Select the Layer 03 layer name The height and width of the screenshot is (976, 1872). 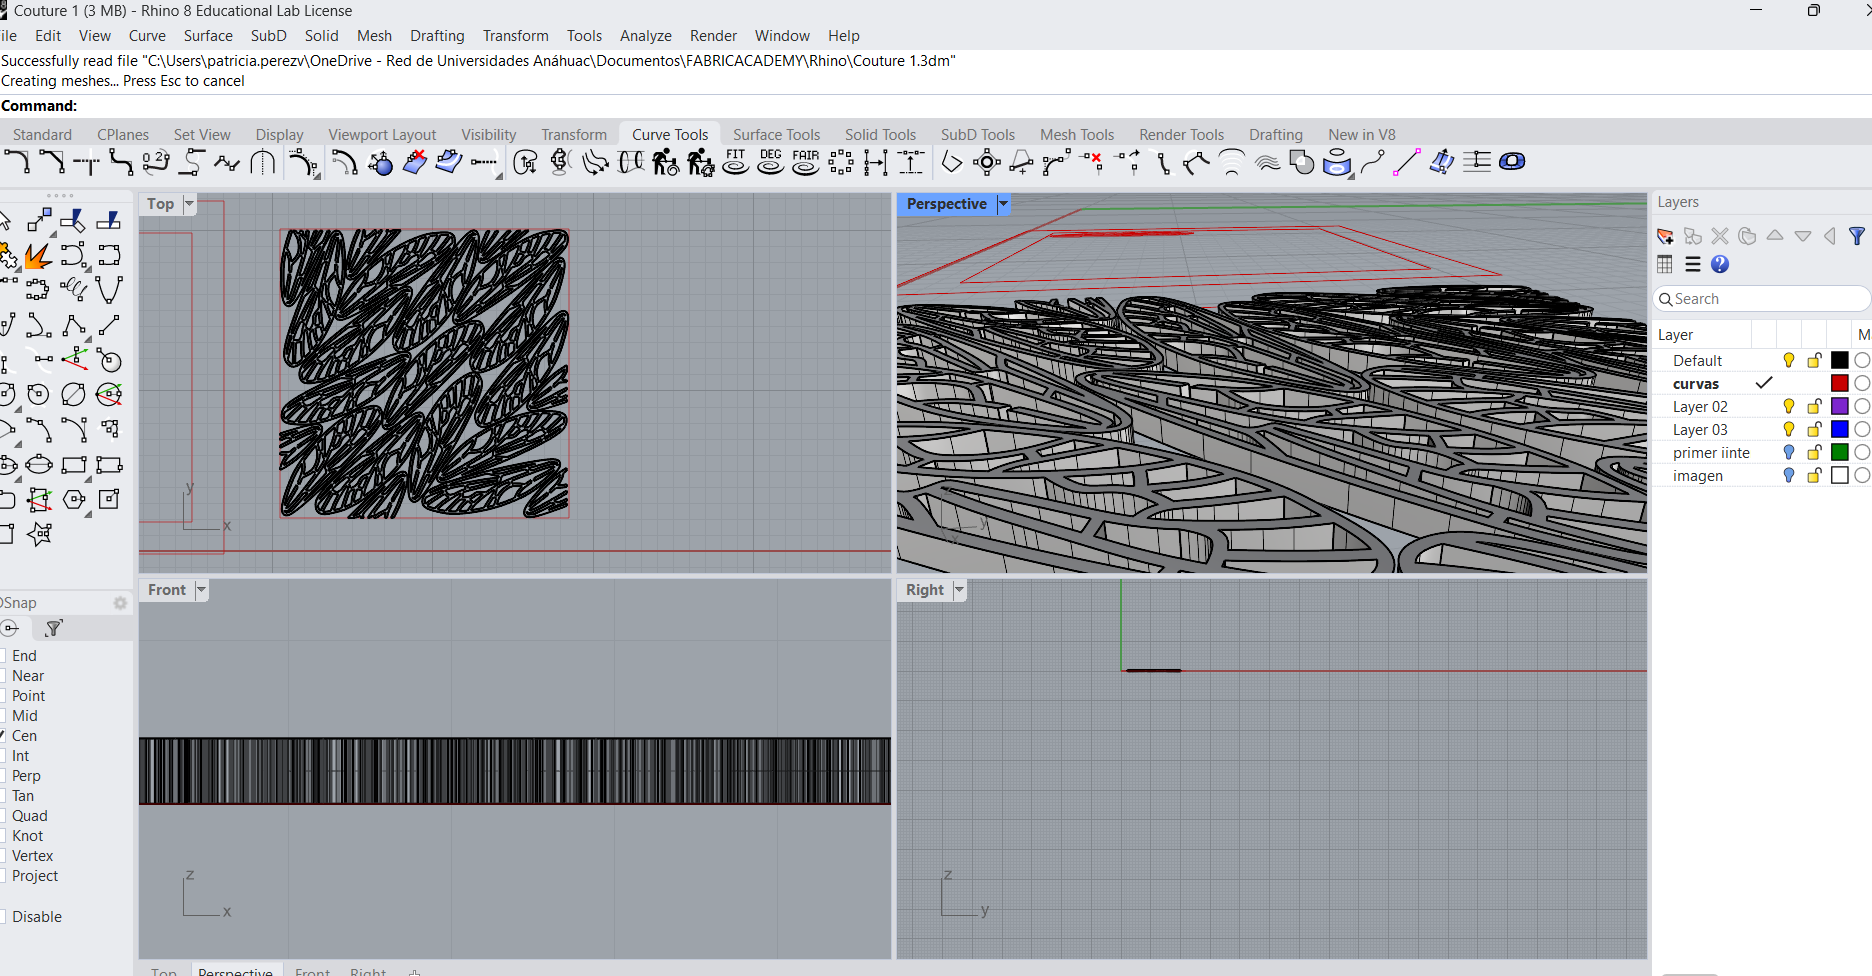1700,430
